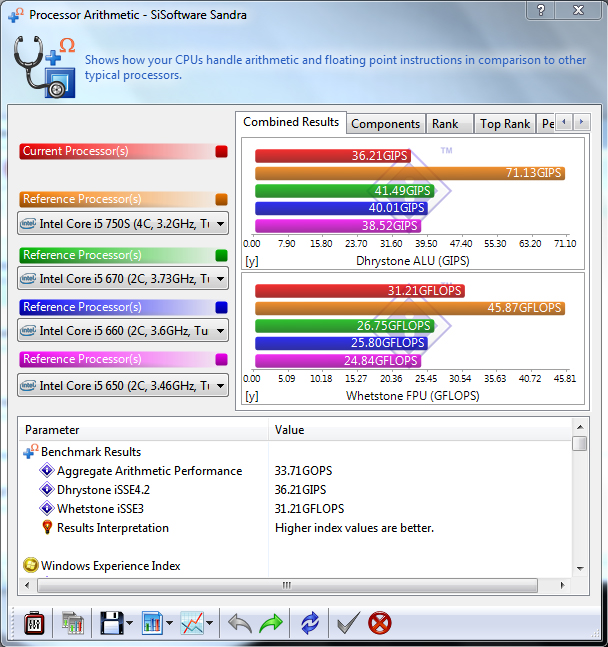Toggle the green Reference Processor checkbox

coord(221,255)
